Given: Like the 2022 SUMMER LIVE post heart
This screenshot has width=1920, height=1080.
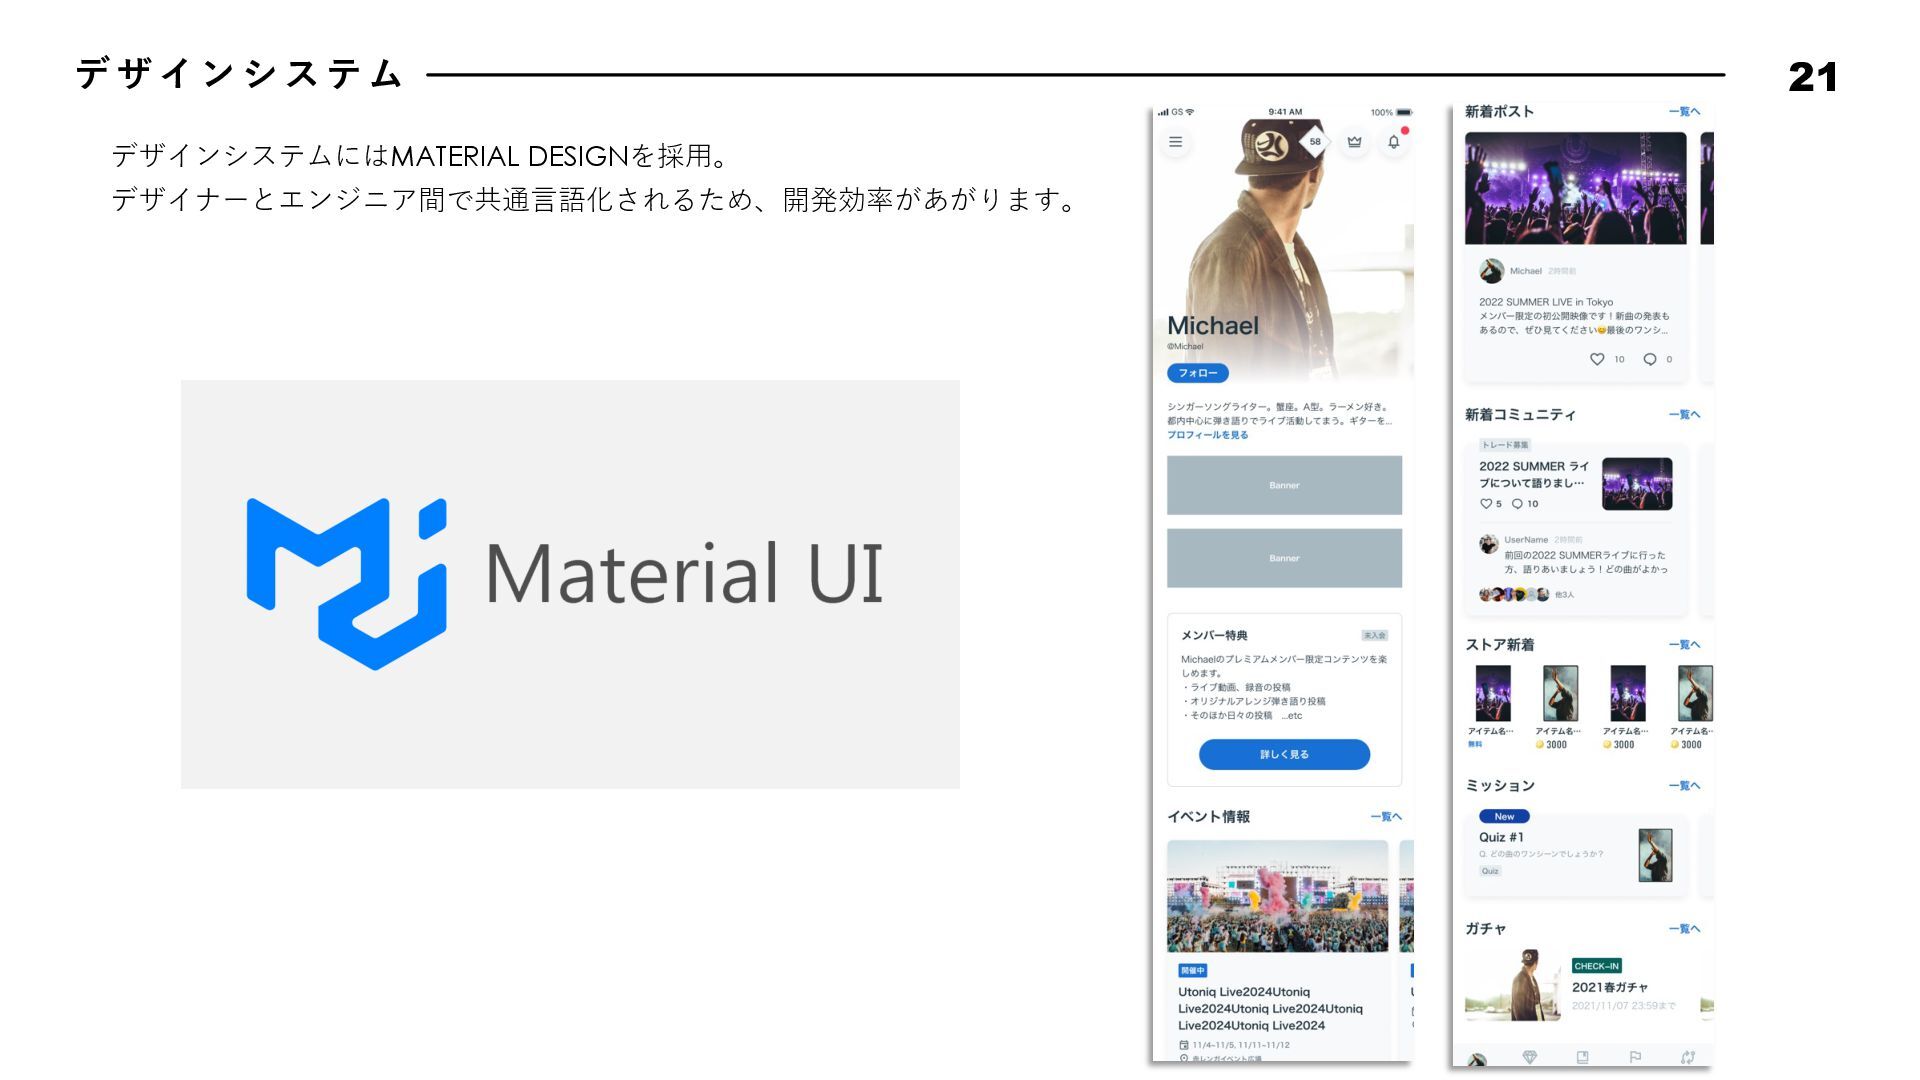Looking at the screenshot, I should [x=1596, y=359].
